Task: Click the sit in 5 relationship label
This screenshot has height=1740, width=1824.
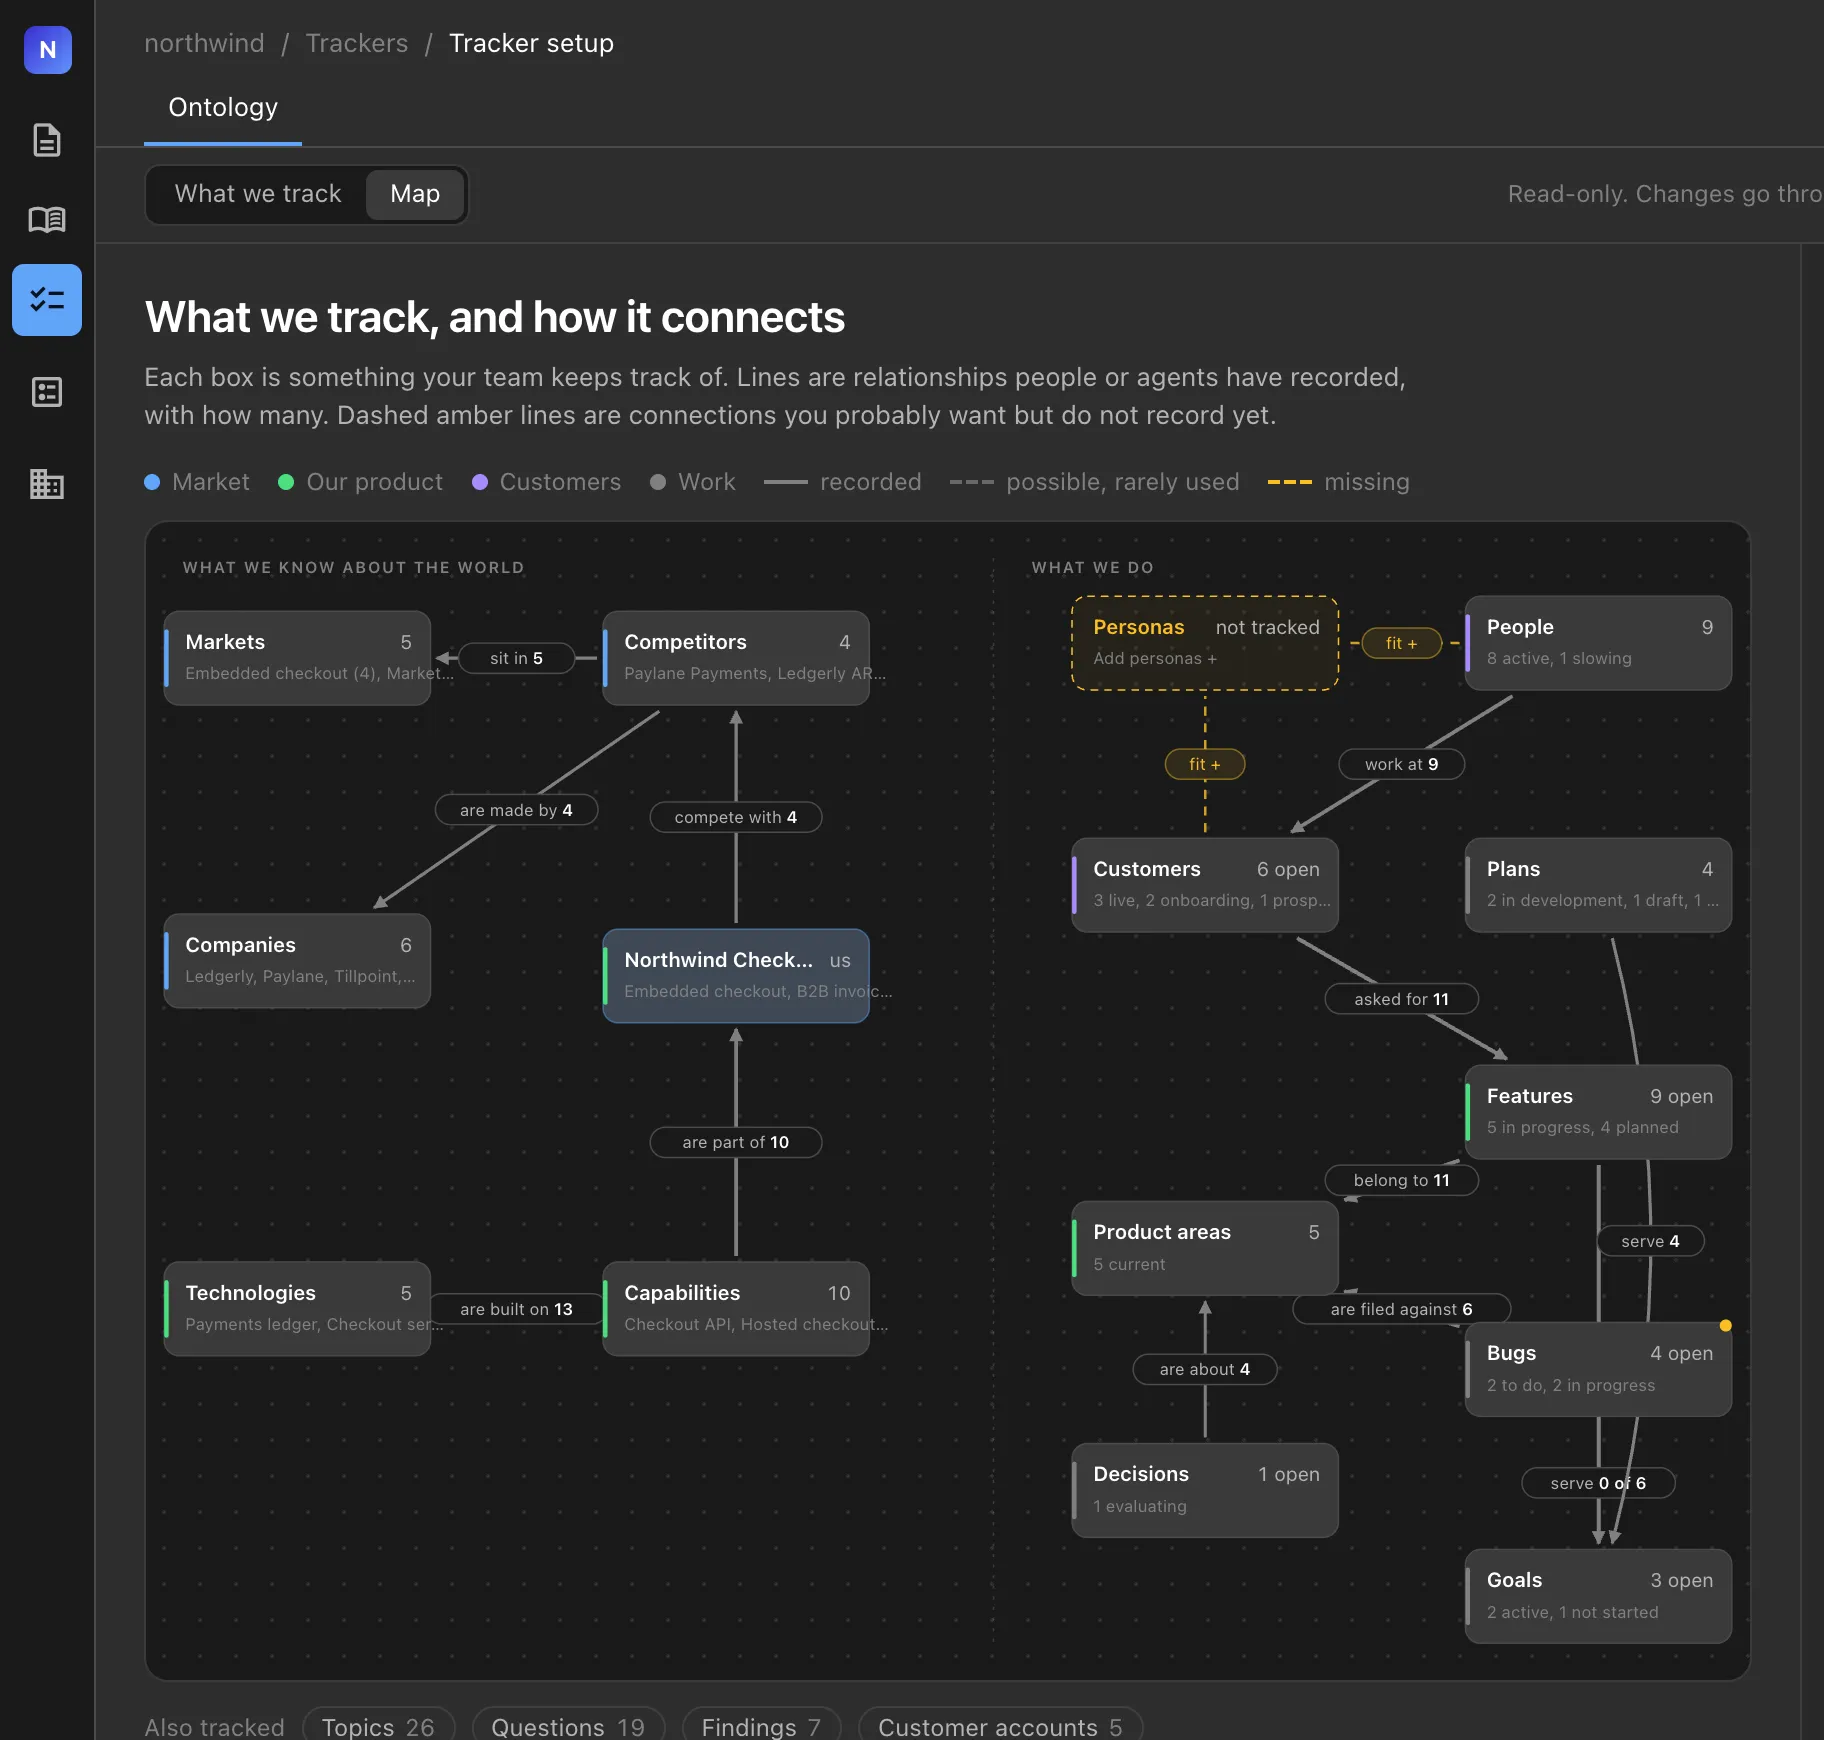Action: point(516,658)
